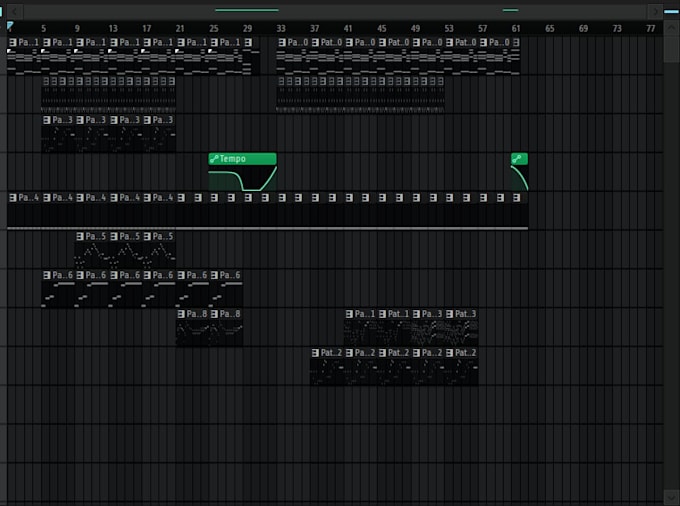The width and height of the screenshot is (680, 506).
Task: Jump to bar 21 on the ruler
Action: [x=180, y=29]
